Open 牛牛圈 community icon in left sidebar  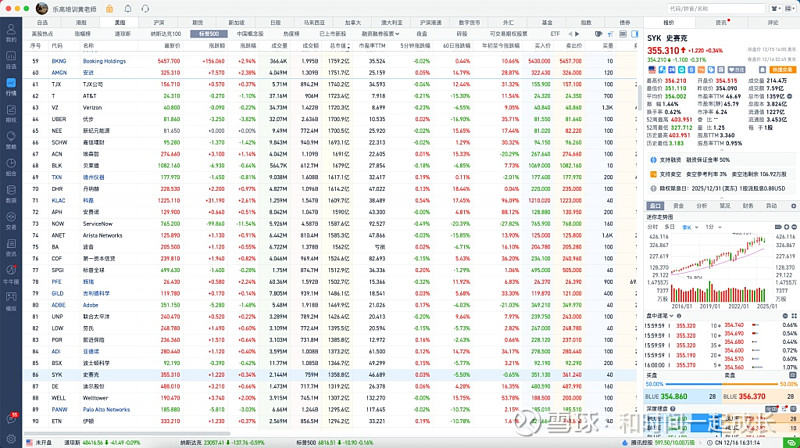pos(11,275)
